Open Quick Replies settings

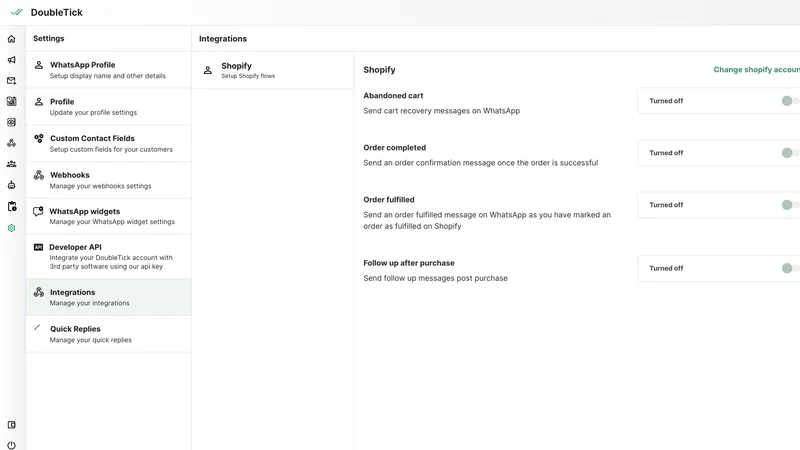tap(109, 334)
